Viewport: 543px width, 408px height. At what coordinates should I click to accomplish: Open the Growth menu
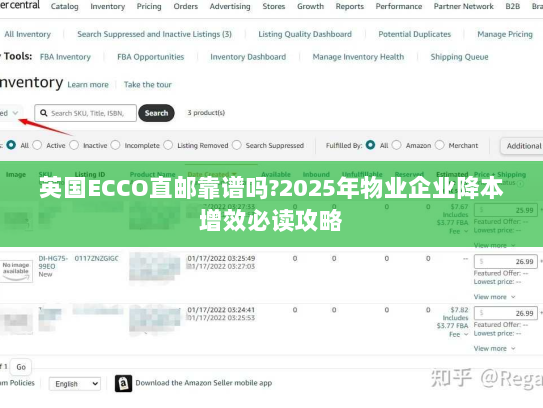coord(310,7)
